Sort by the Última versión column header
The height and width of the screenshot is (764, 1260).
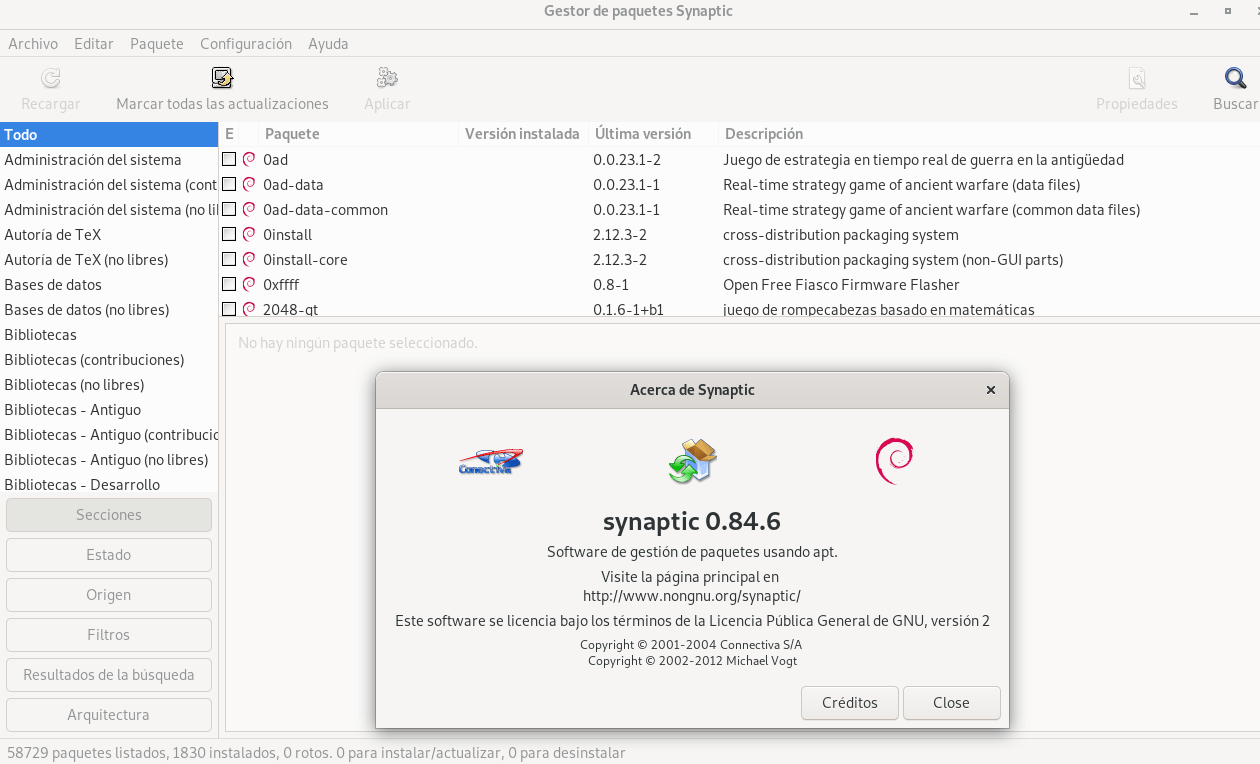pyautogui.click(x=653, y=134)
